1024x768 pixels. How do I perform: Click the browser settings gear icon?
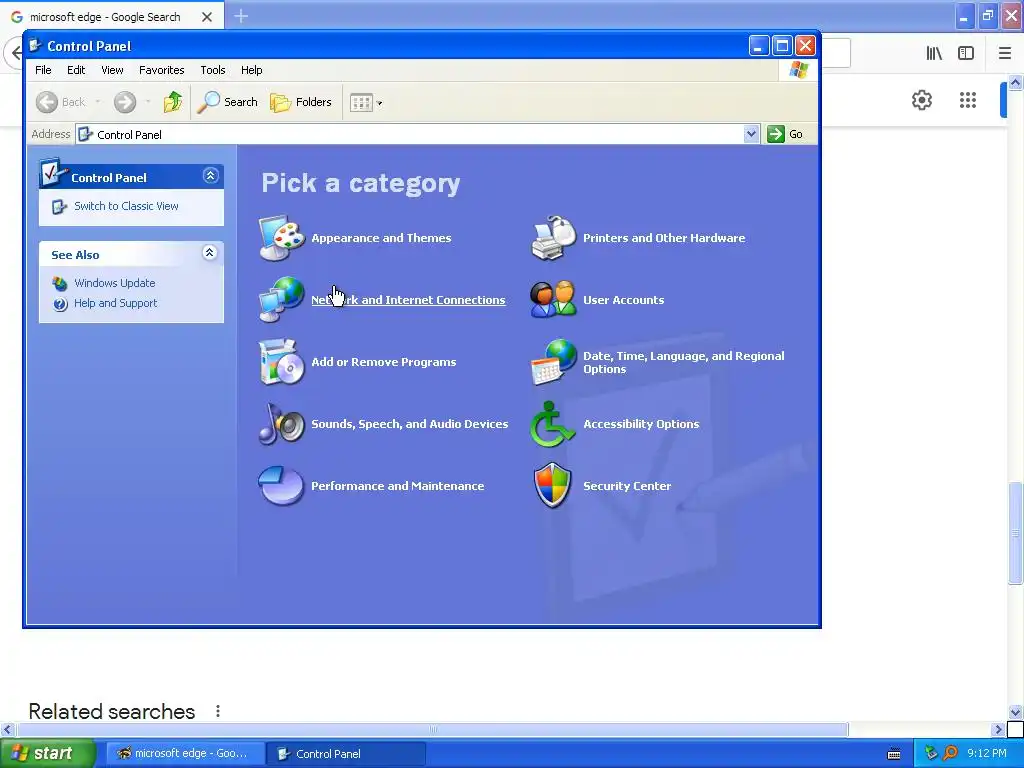point(921,100)
